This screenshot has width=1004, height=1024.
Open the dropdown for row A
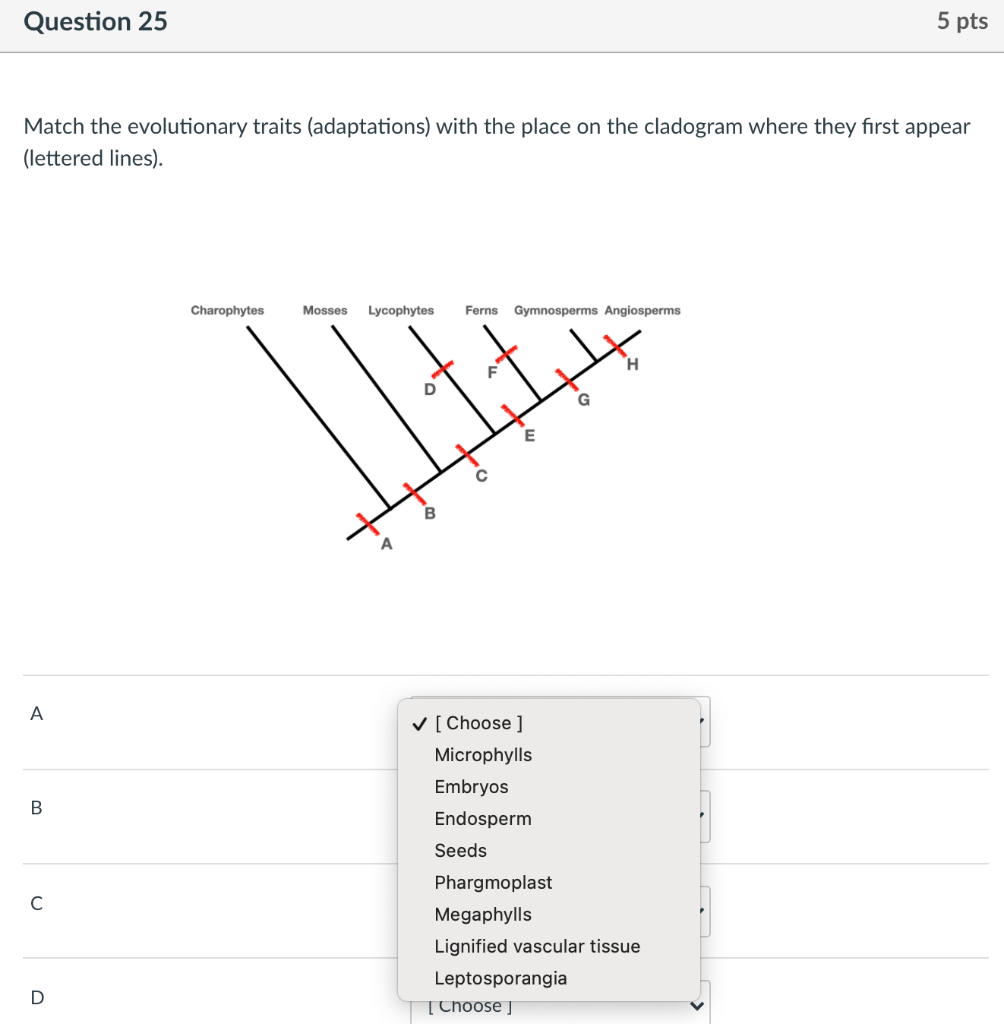(700, 722)
